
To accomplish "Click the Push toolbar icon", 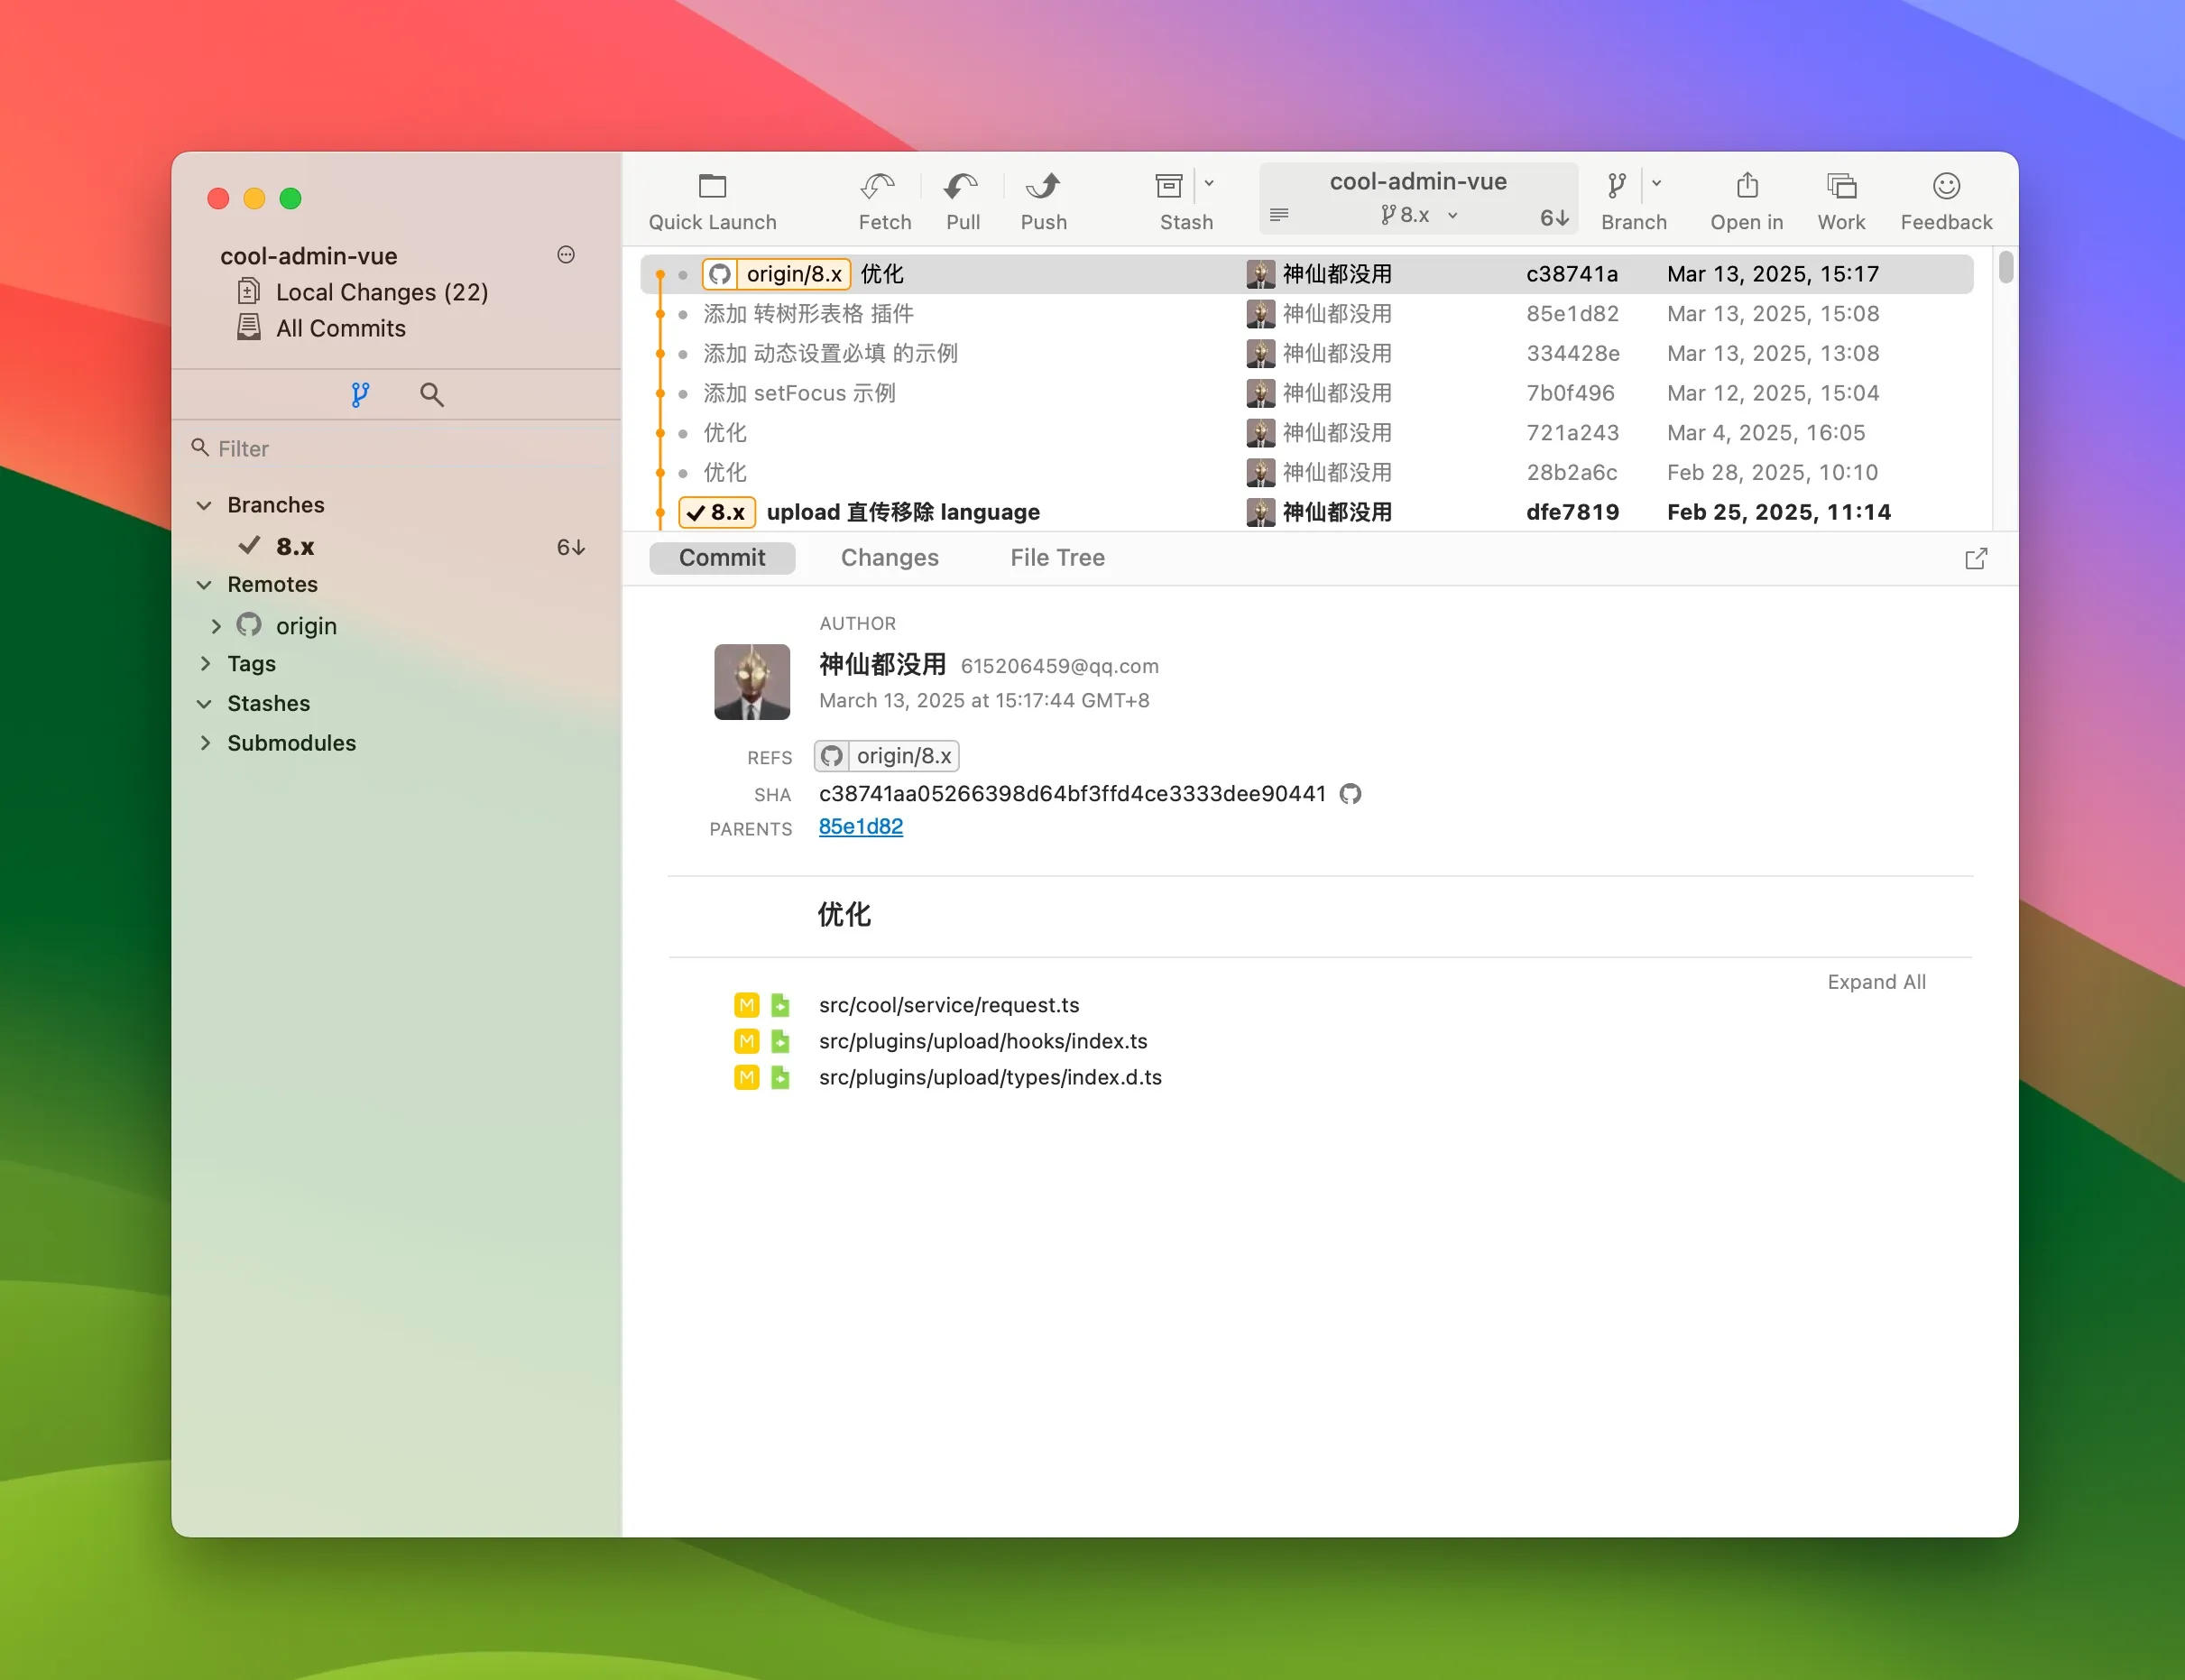I will click(x=1043, y=187).
